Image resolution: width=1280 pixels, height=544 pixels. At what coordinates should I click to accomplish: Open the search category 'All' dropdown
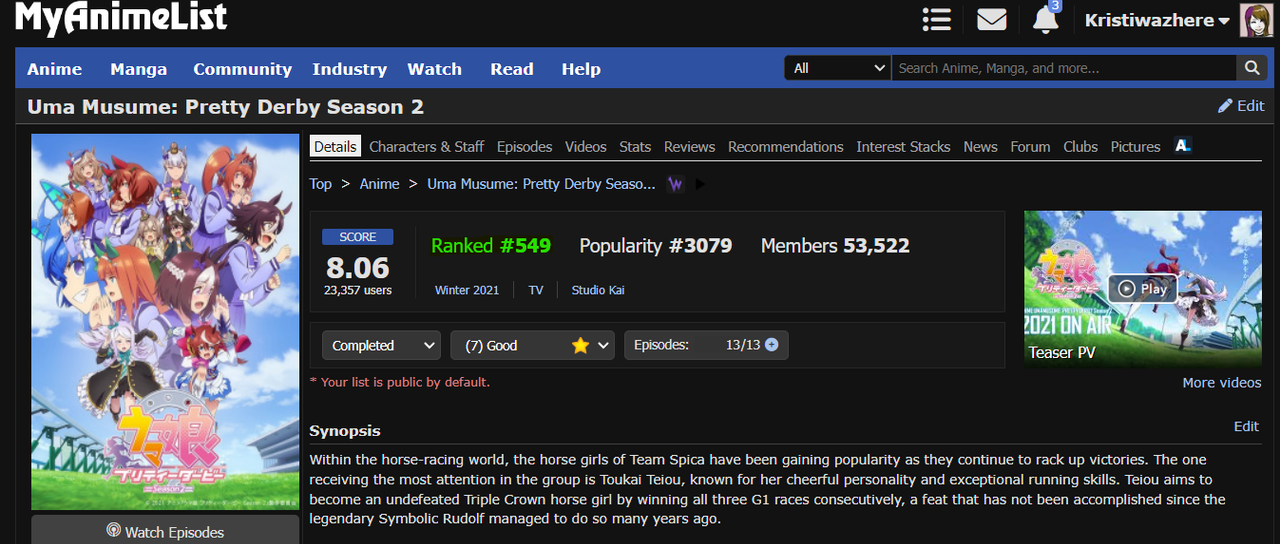837,68
